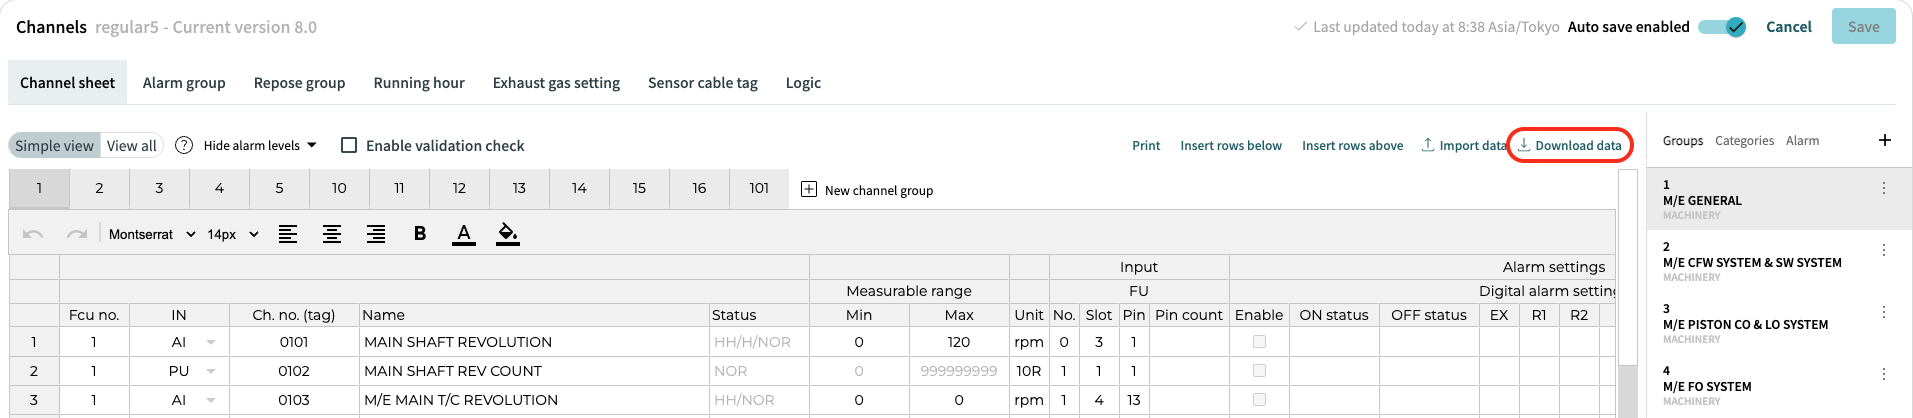This screenshot has height=418, width=1913.
Task: Click Import data
Action: click(1464, 145)
